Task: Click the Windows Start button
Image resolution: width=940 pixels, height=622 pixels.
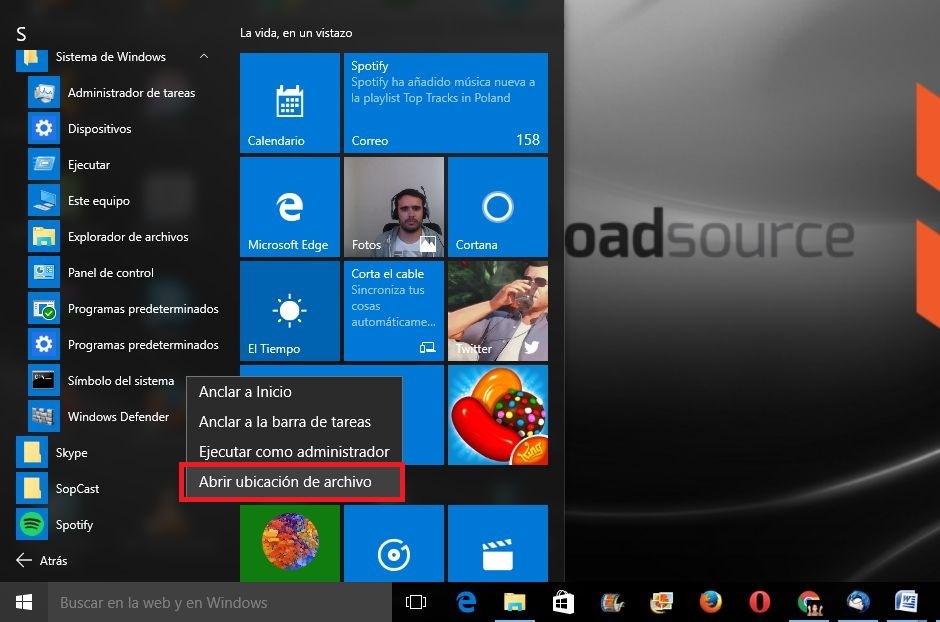Action: point(24,602)
